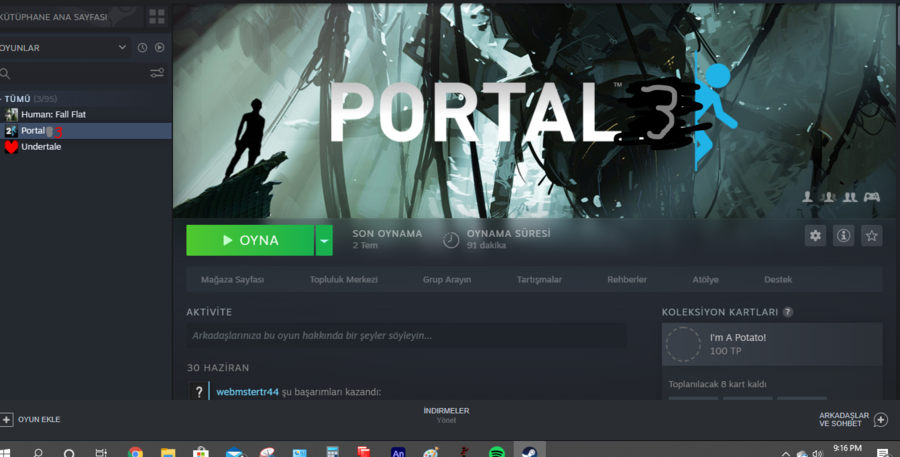The height and width of the screenshot is (457, 900).
Task: Click the single-player feature icon
Action: click(x=808, y=197)
